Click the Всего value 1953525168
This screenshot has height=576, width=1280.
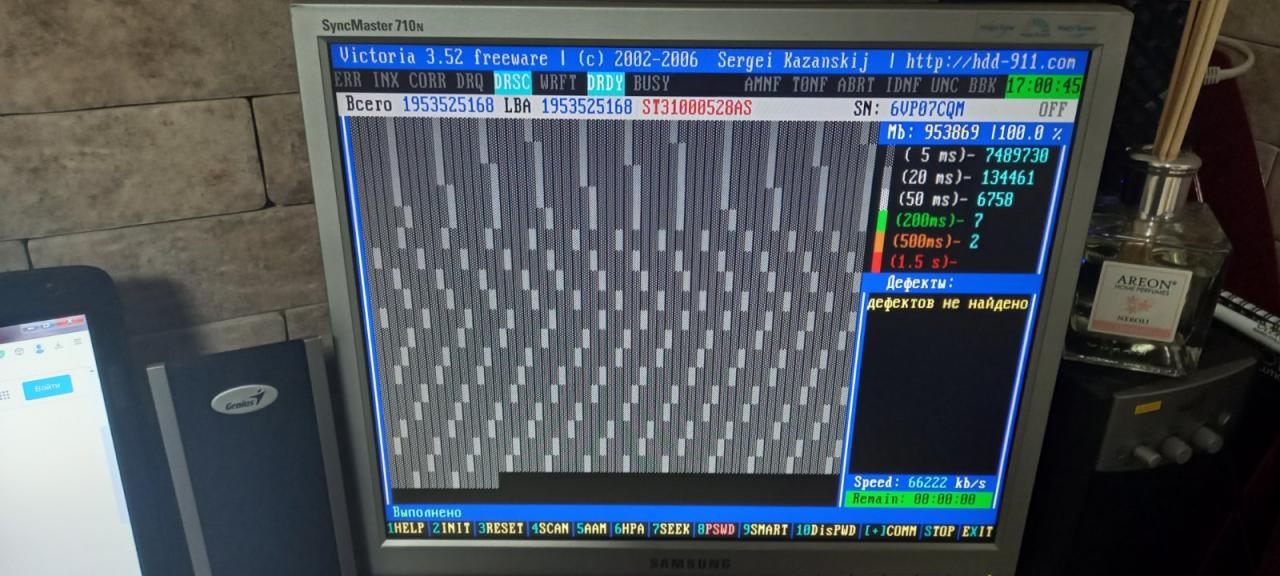(448, 105)
